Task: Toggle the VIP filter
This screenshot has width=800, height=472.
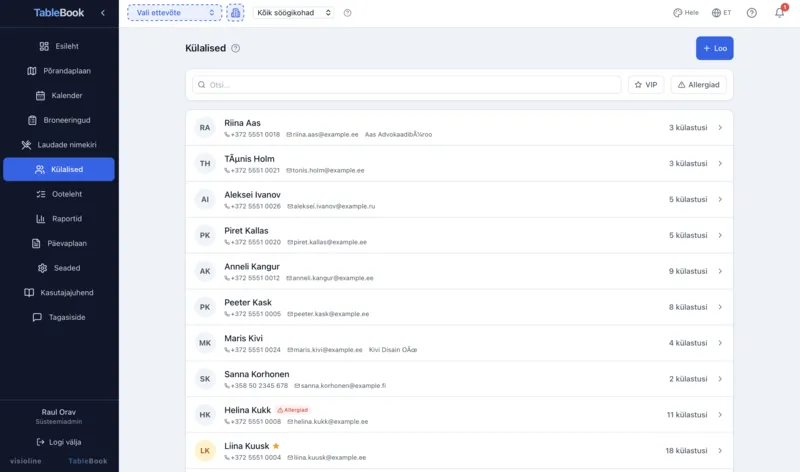Action: pos(646,85)
